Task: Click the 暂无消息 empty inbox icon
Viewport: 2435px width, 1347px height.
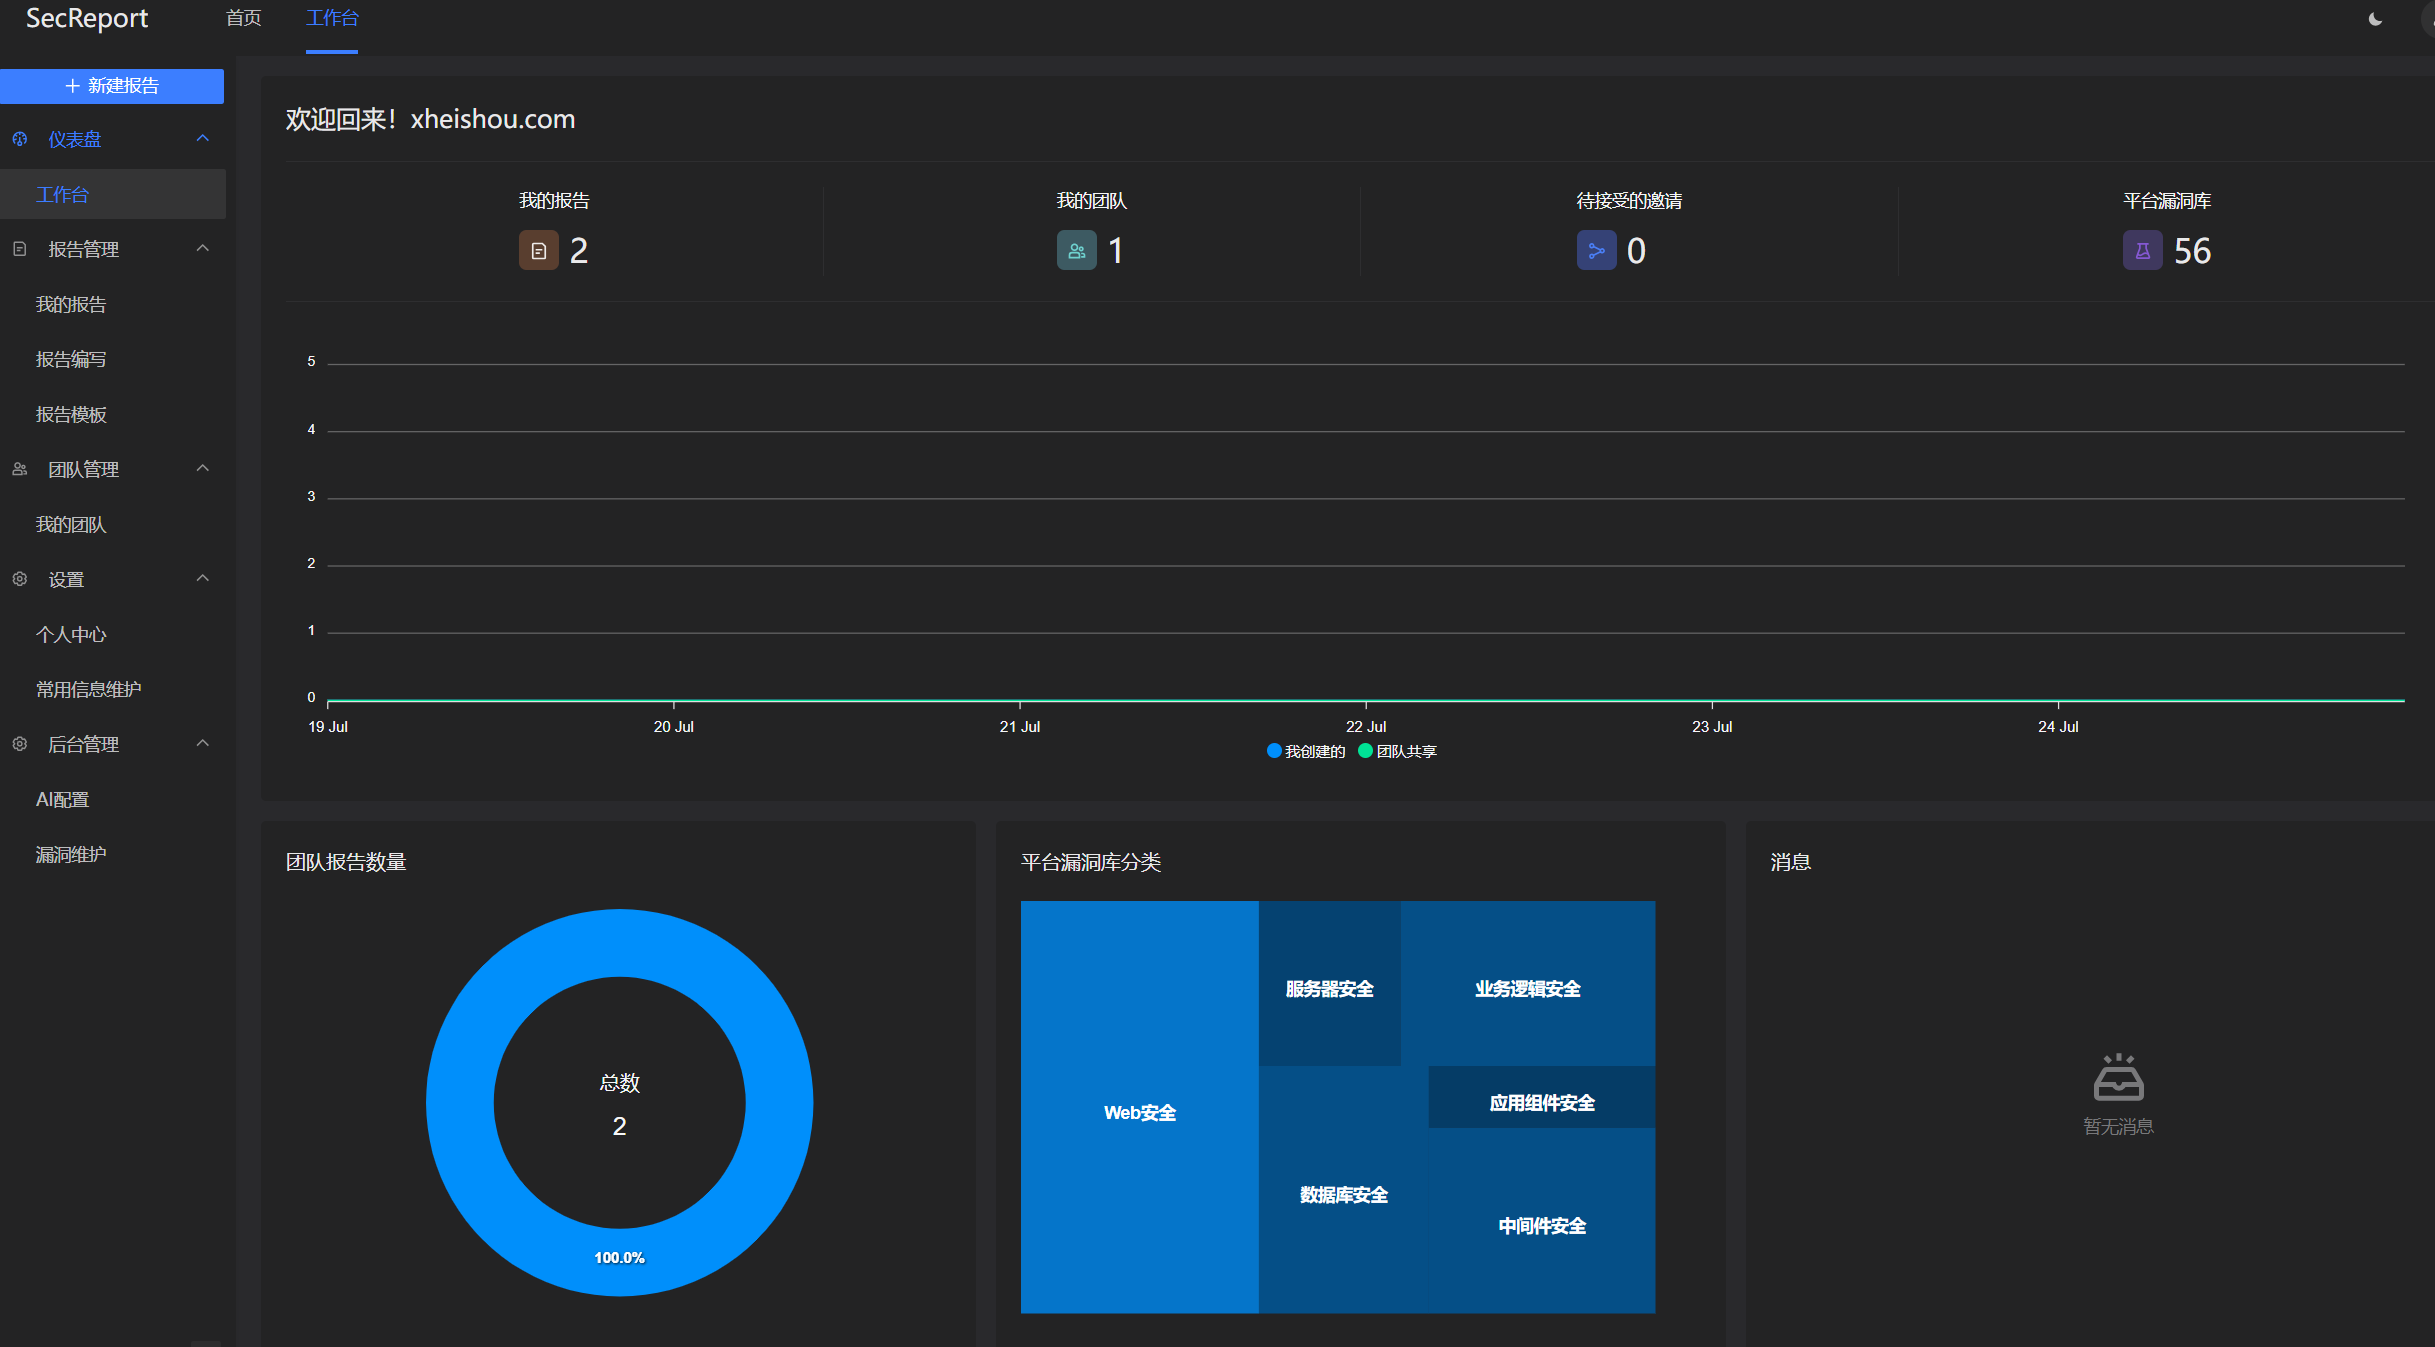Action: click(2119, 1077)
